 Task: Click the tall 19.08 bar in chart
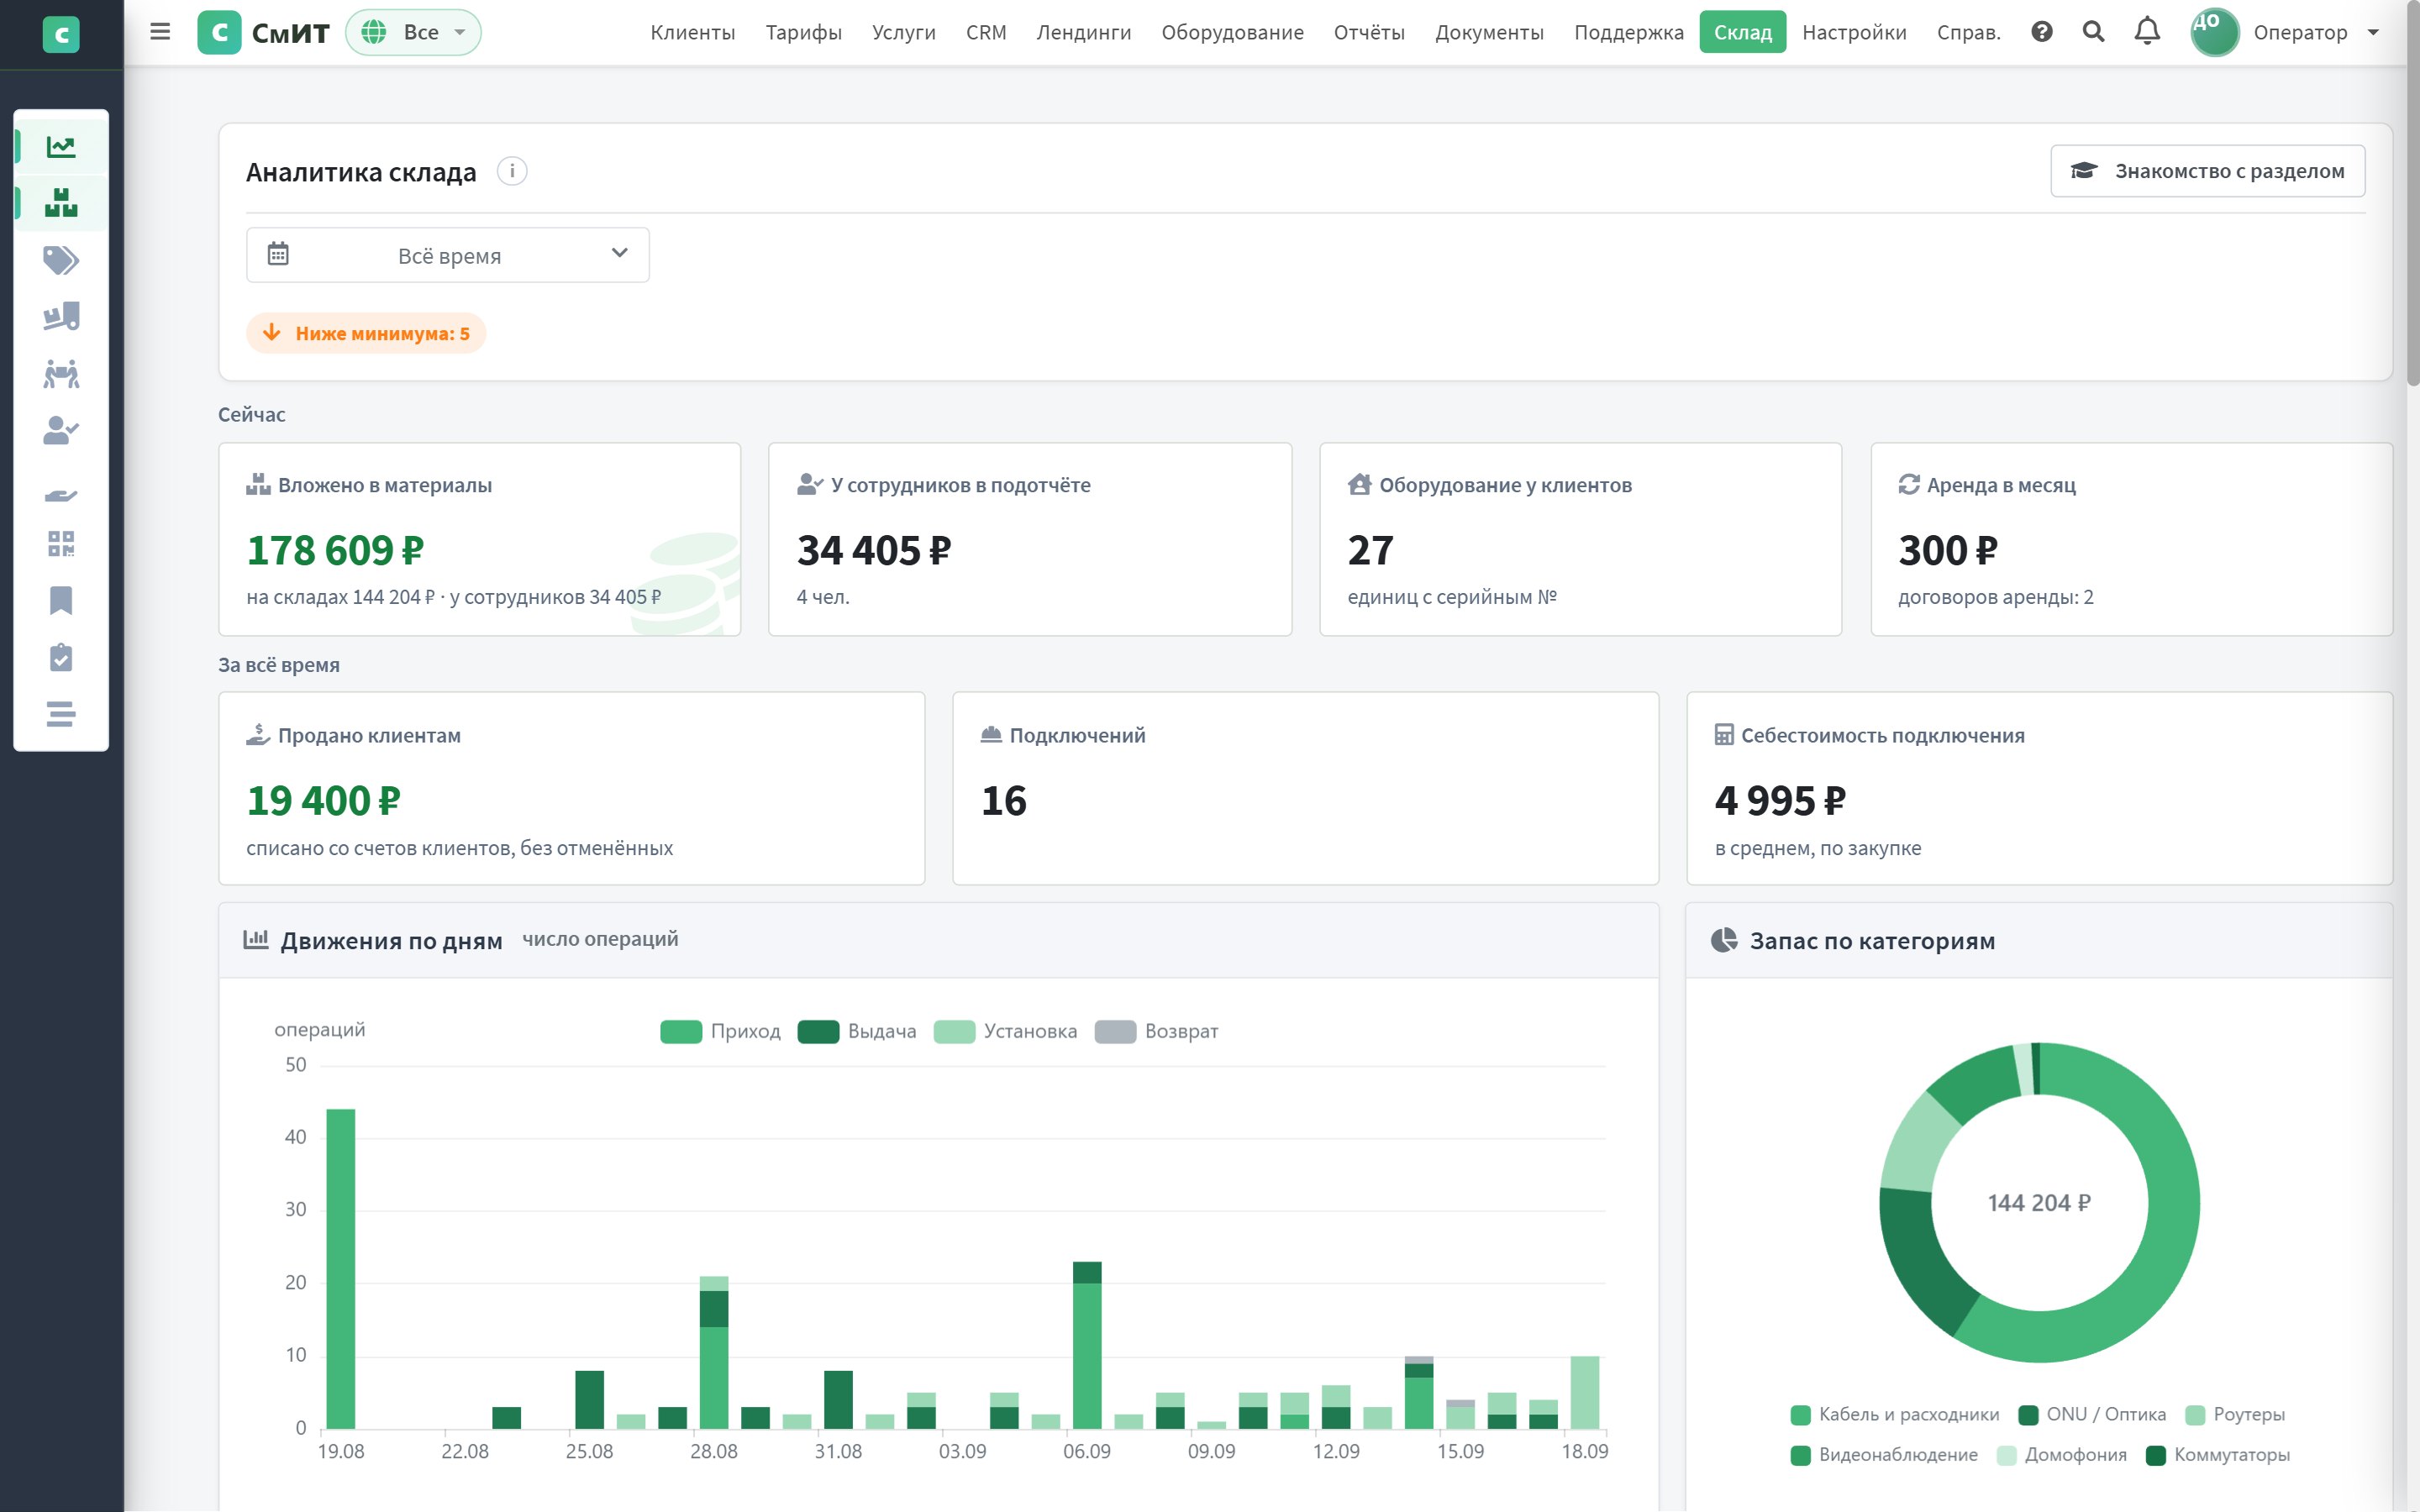coord(341,1268)
